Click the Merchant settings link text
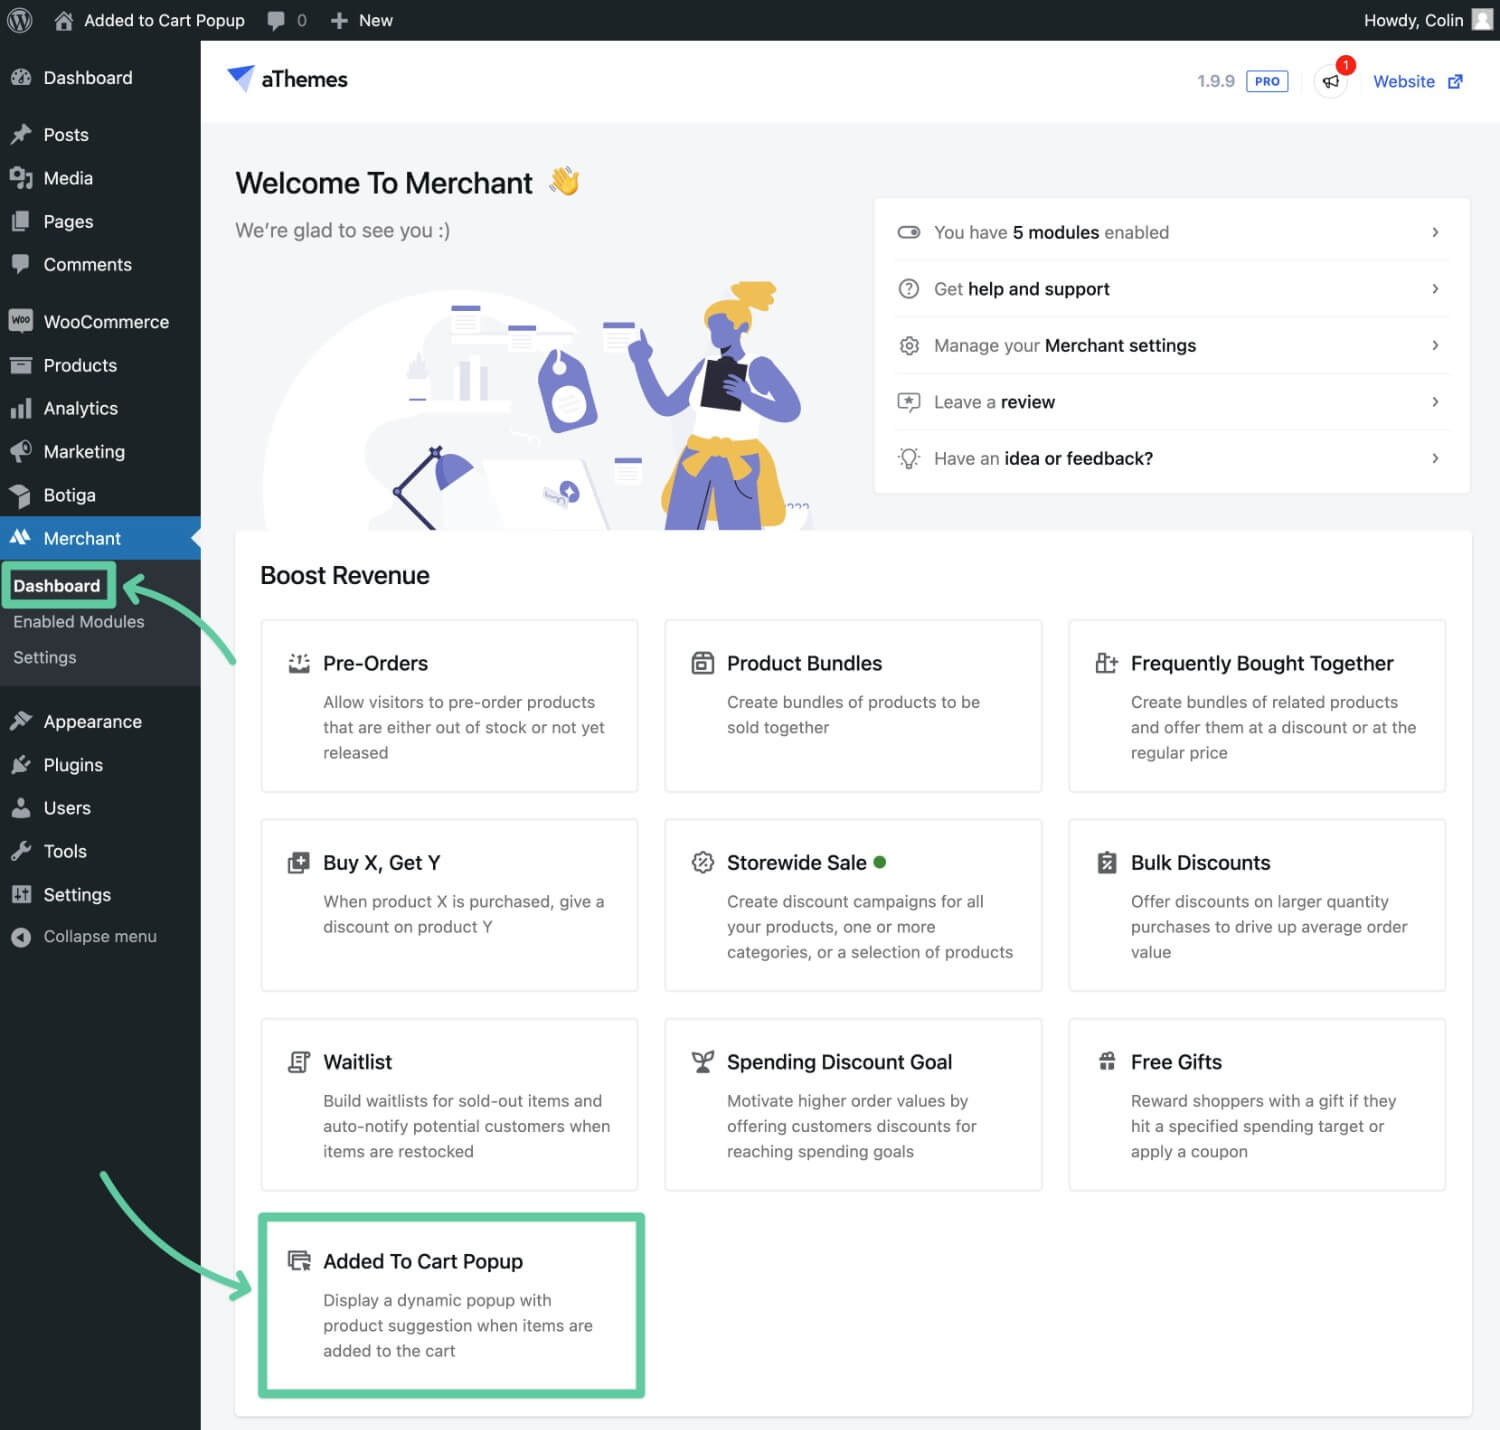 pos(1120,345)
